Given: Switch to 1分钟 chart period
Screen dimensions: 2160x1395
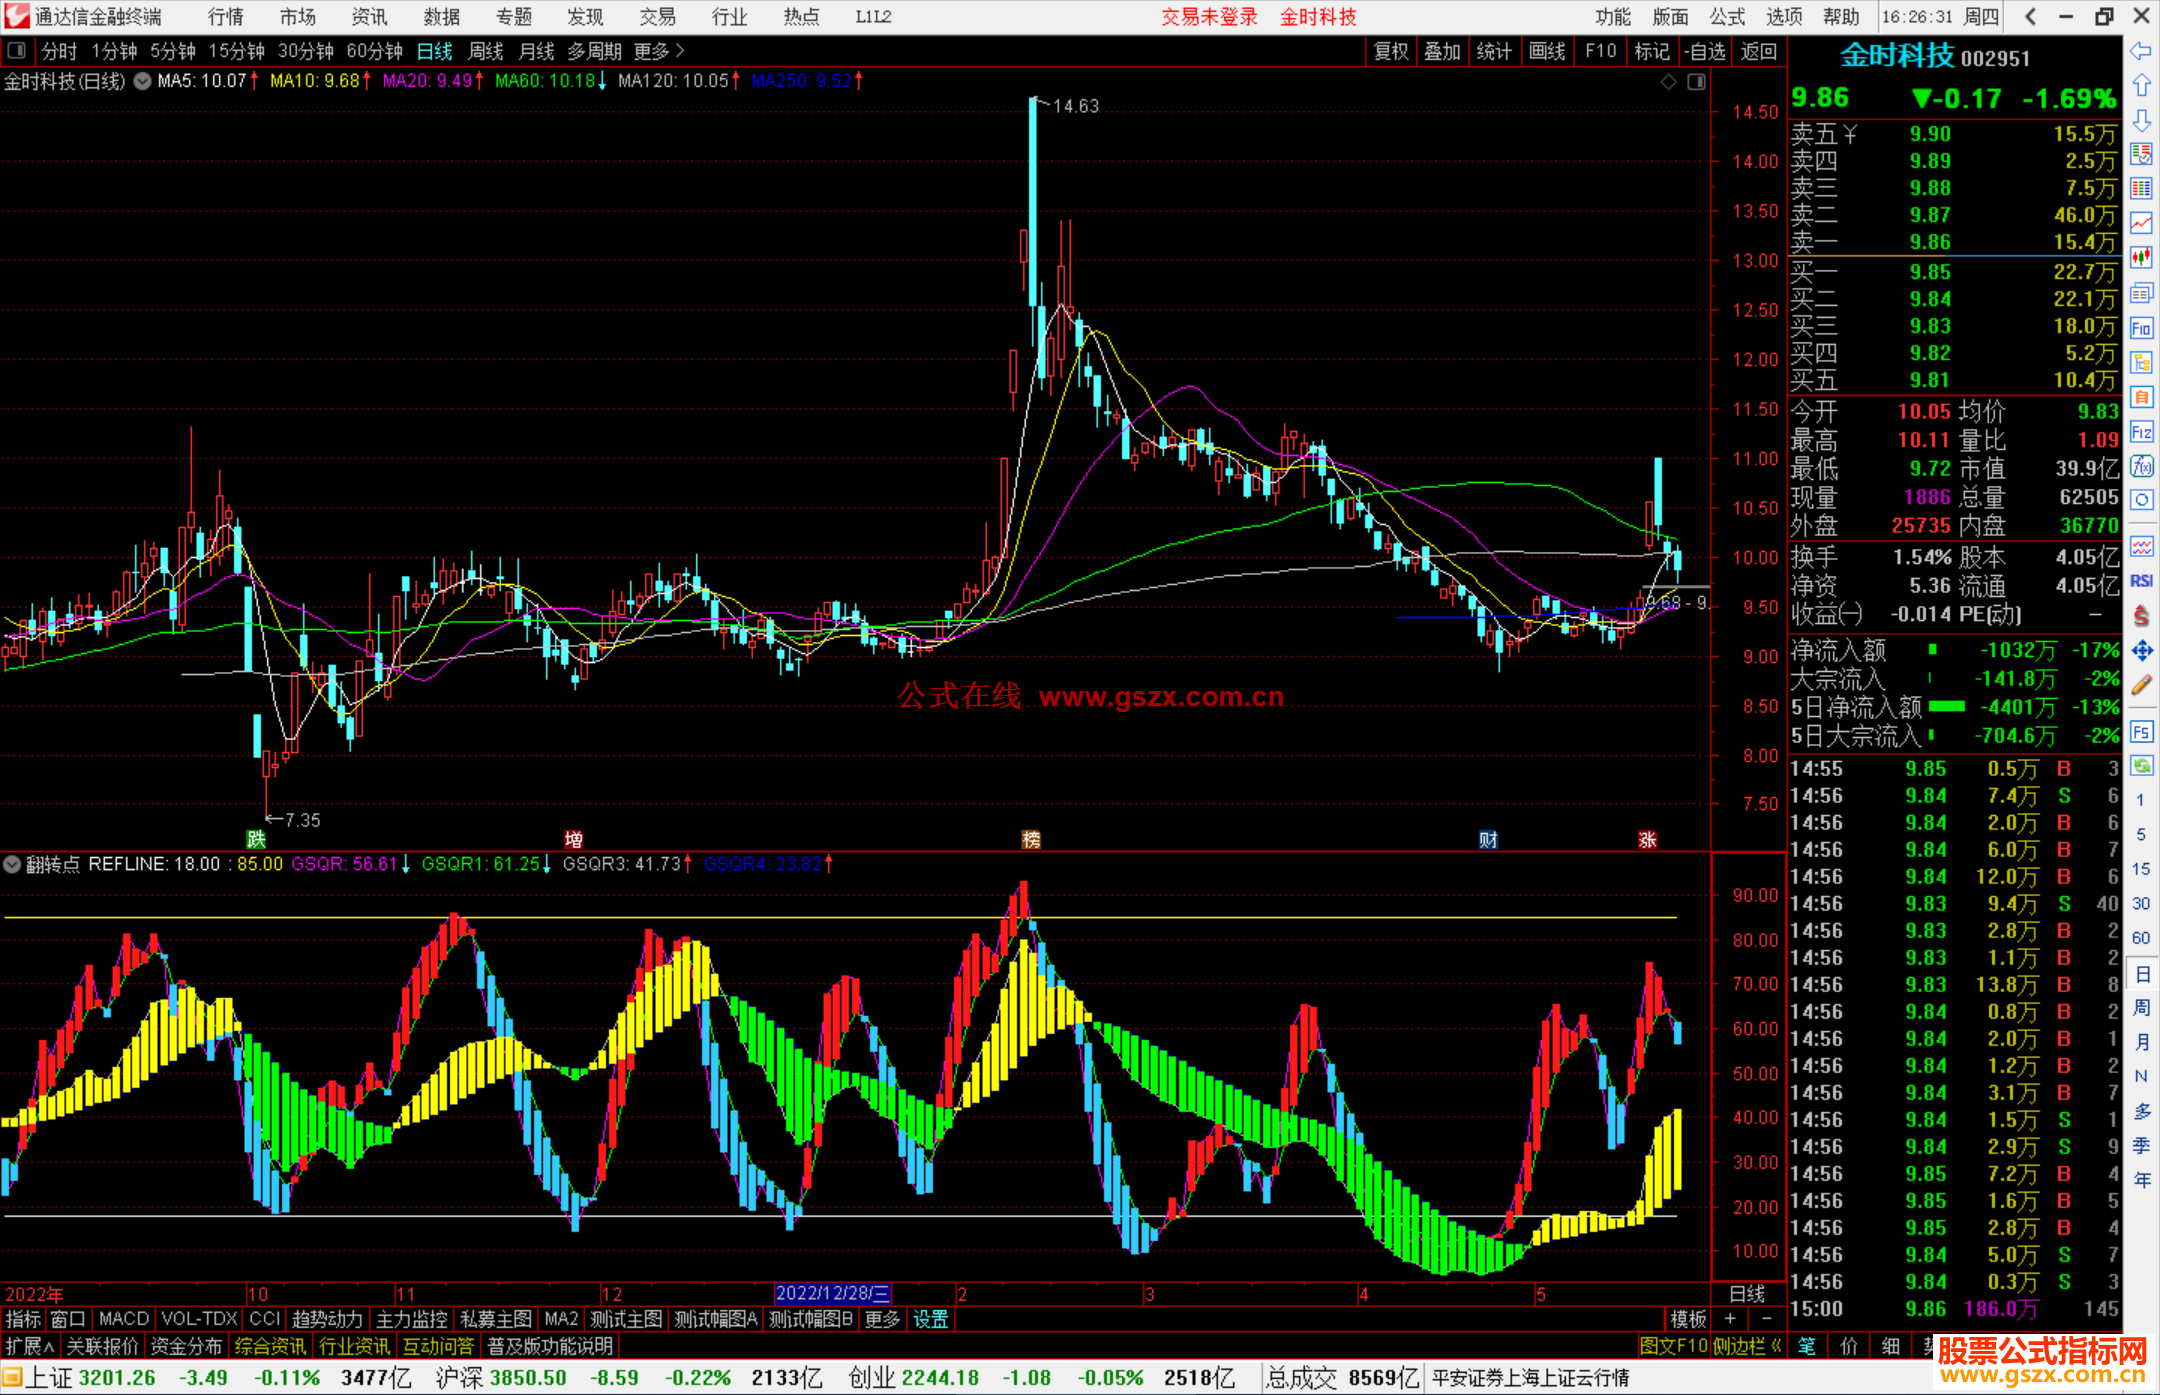Looking at the screenshot, I should [x=114, y=51].
